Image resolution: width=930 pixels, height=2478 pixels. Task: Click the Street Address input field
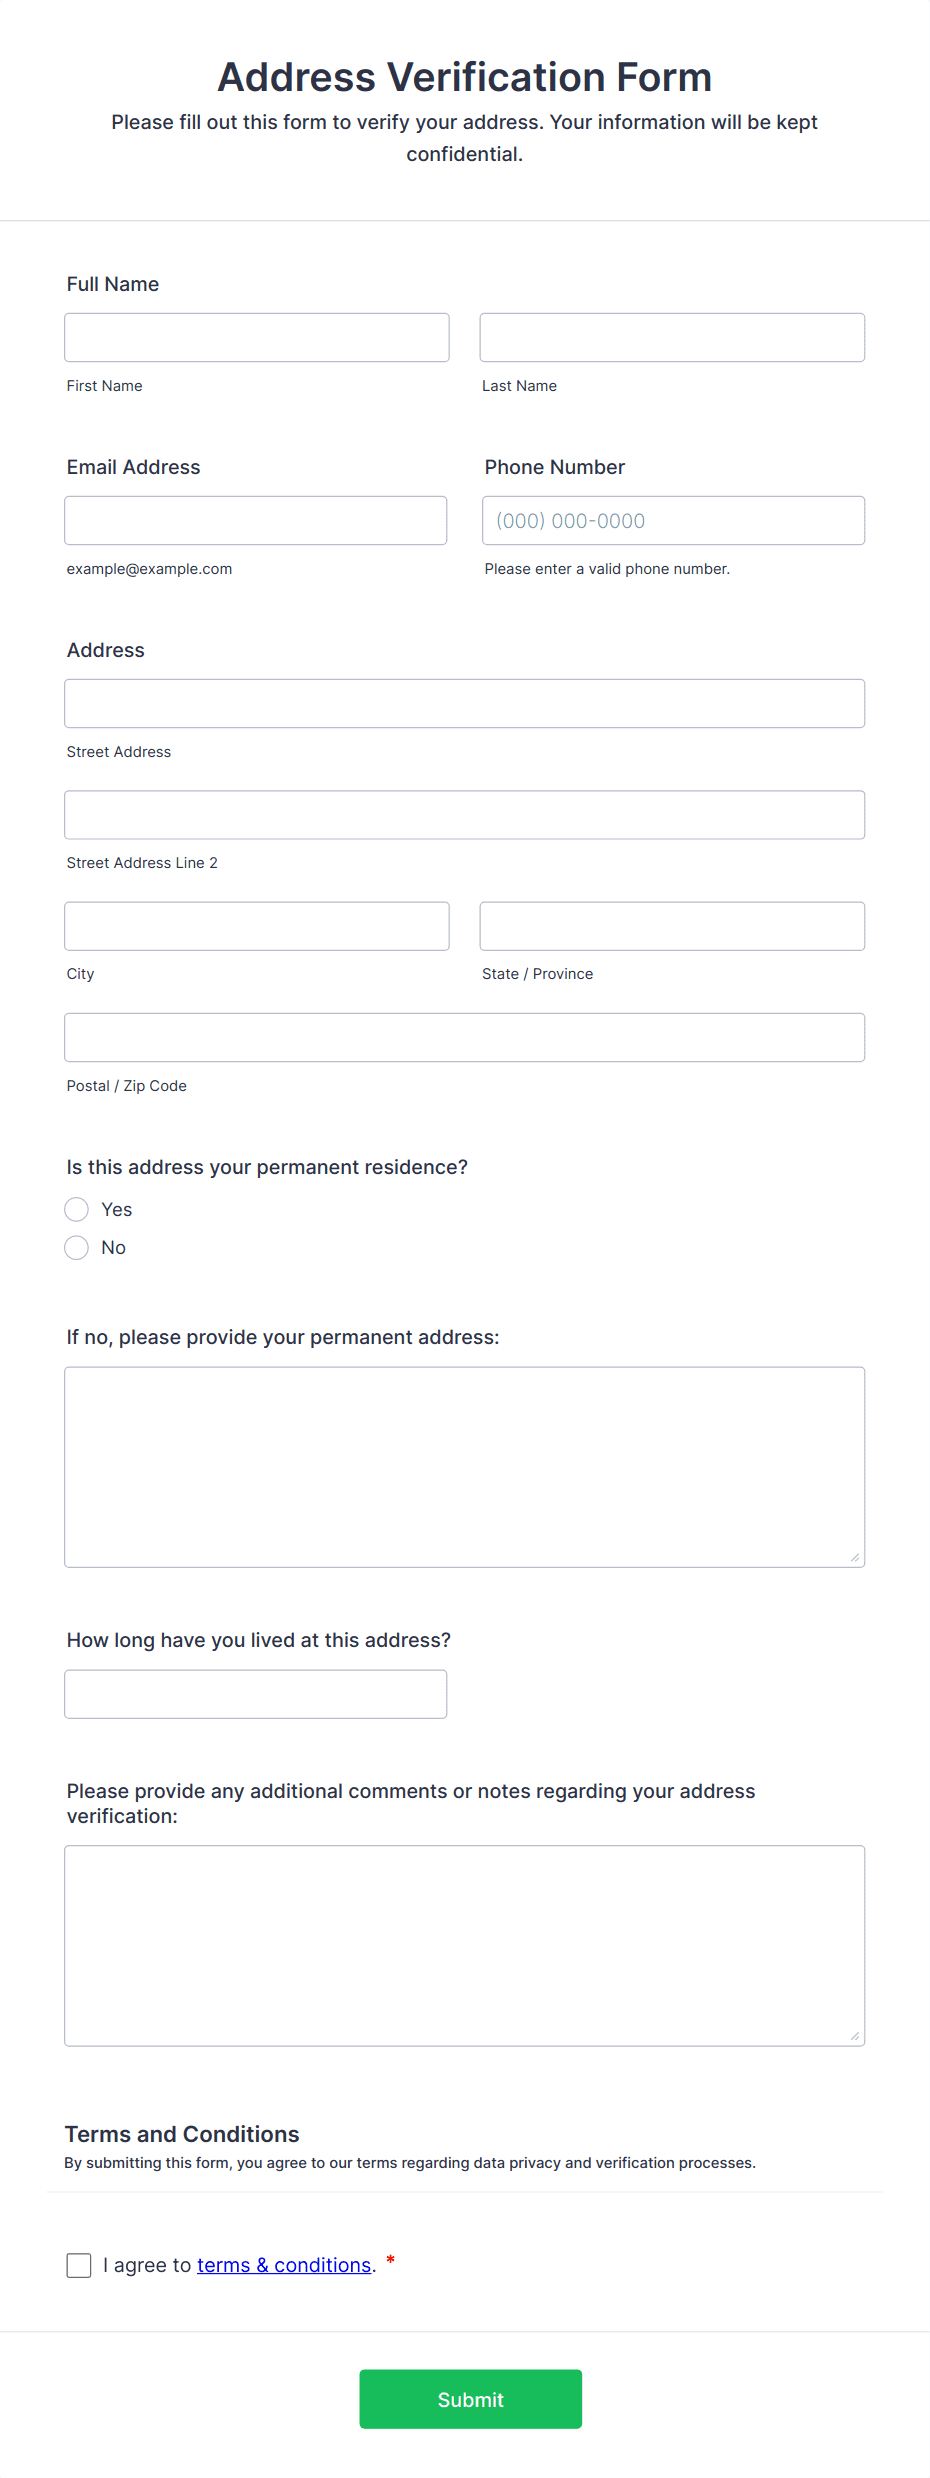tap(464, 703)
